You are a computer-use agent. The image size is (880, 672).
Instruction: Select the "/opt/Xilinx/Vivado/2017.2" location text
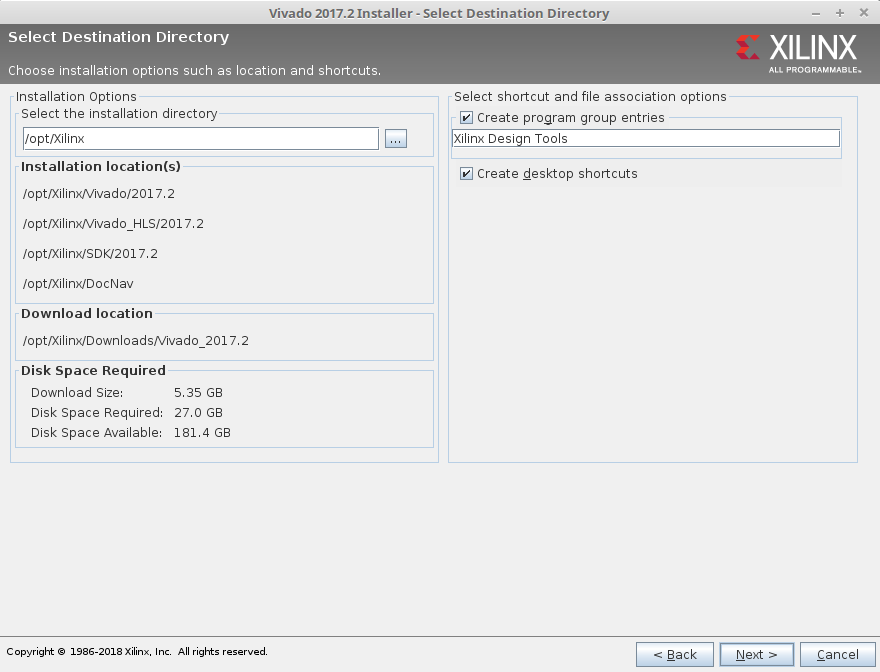[99, 194]
